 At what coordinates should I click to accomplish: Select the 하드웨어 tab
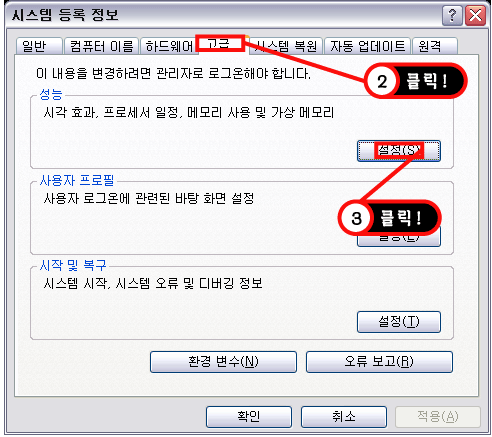pos(168,46)
